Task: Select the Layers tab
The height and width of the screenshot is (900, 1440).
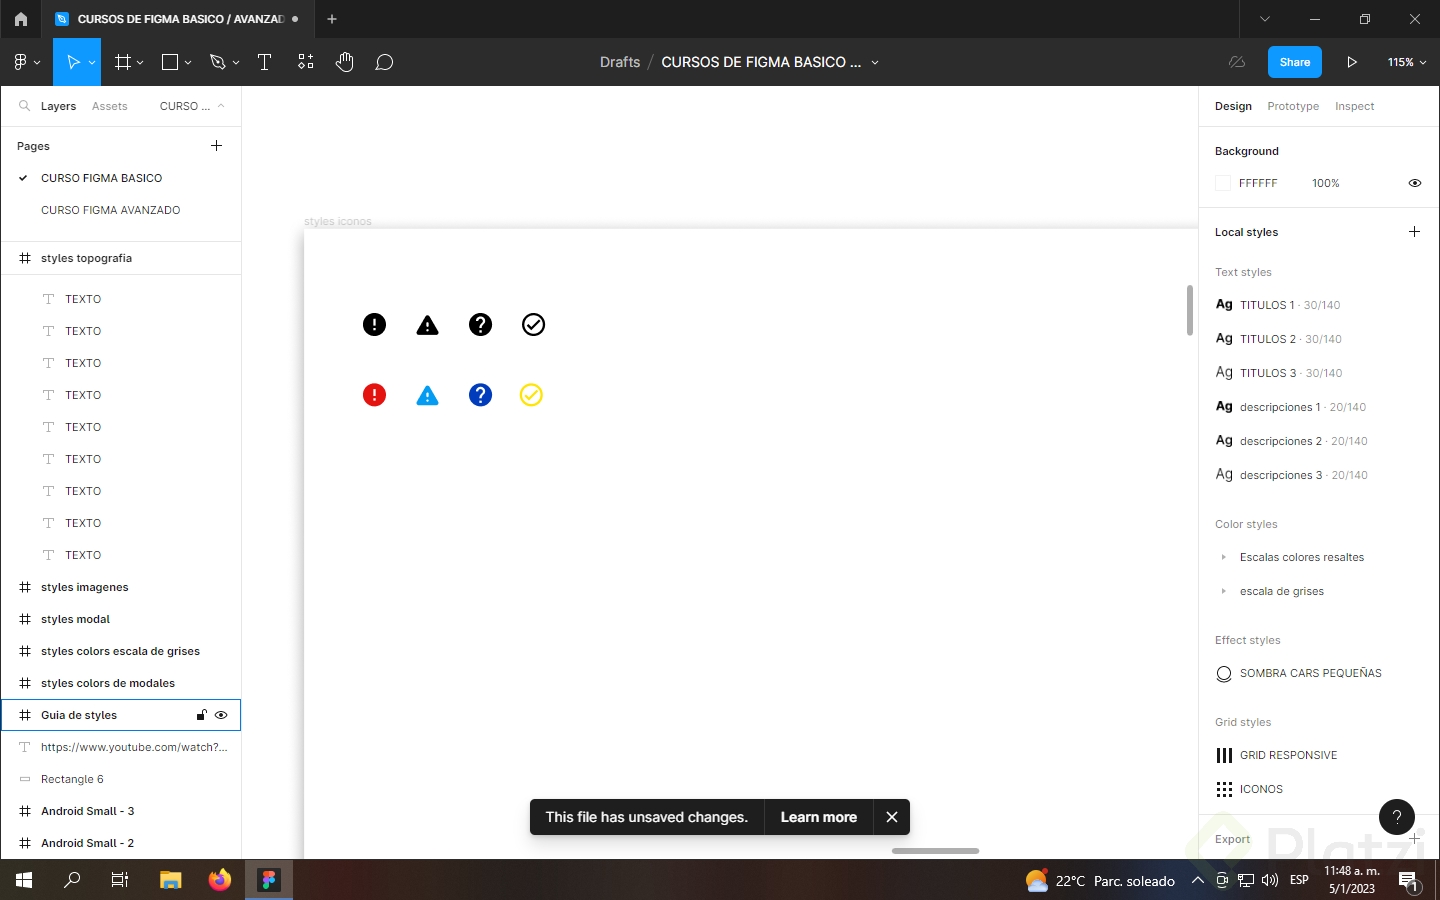Action: click(x=58, y=106)
